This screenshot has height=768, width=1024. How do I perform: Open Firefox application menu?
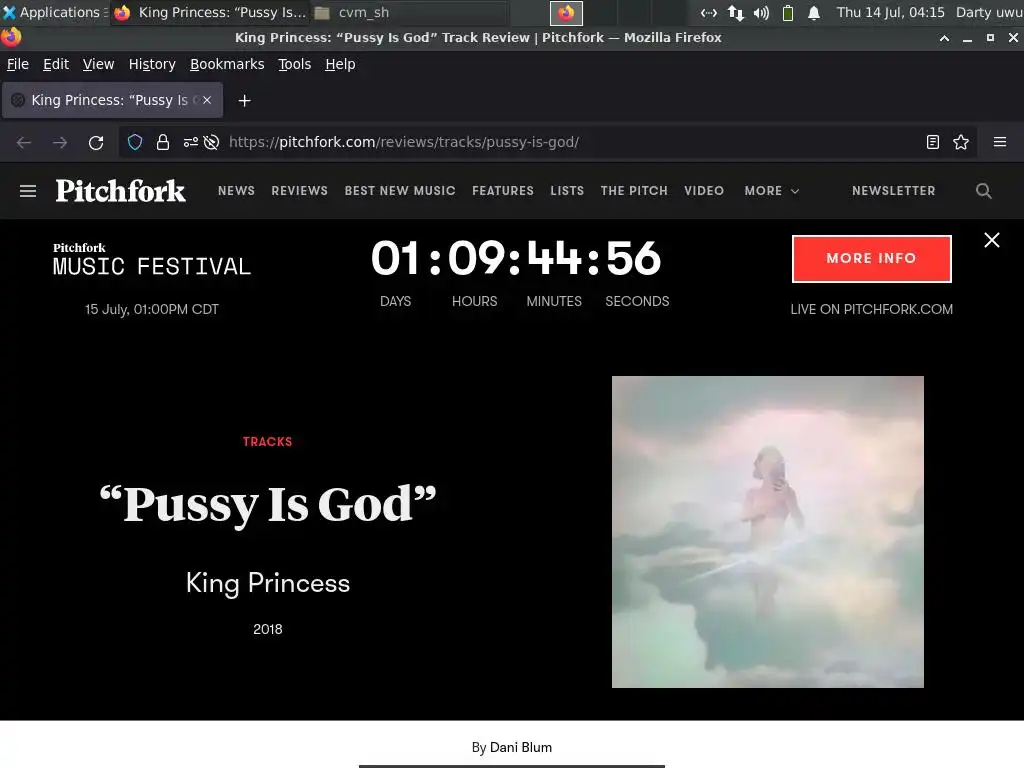(x=1000, y=142)
